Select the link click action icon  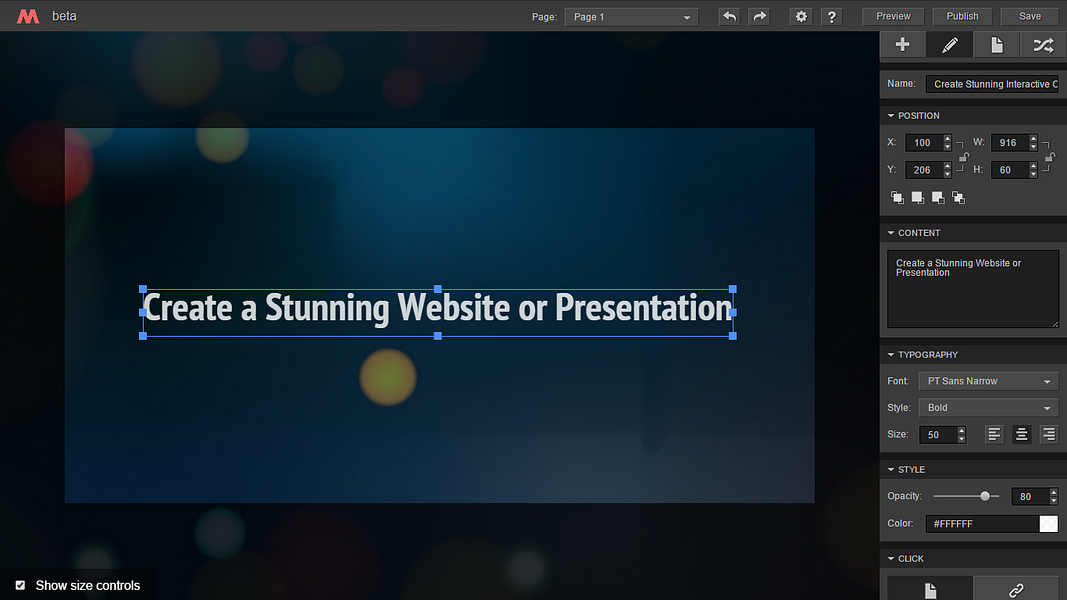pyautogui.click(x=1016, y=589)
